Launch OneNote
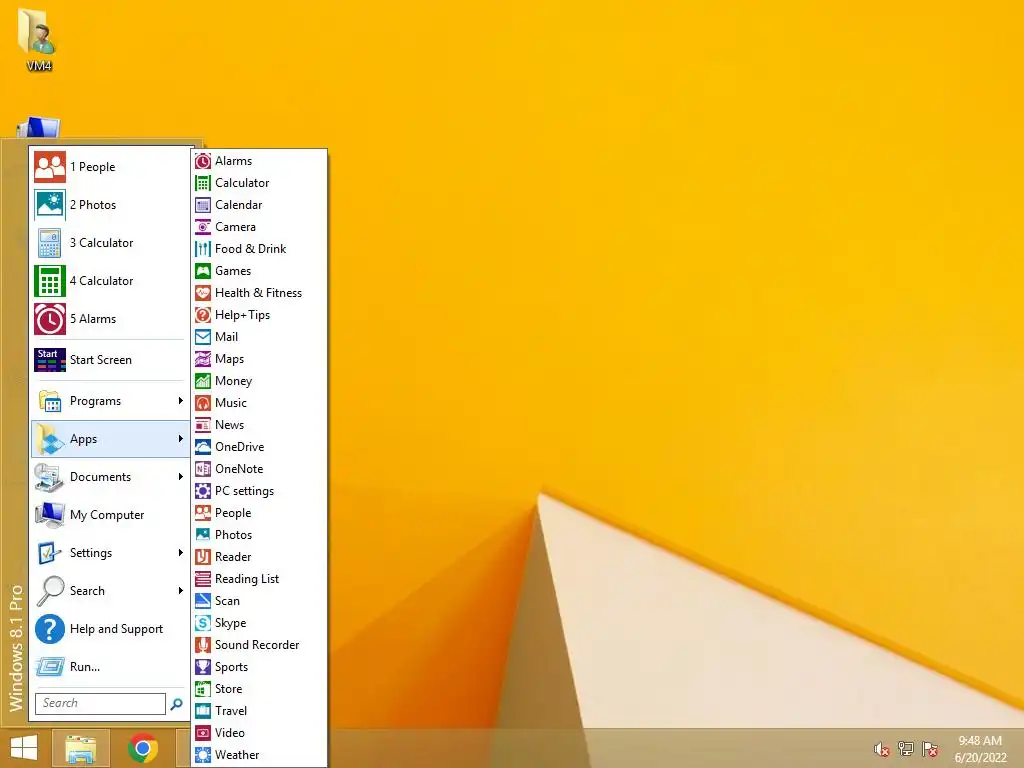The image size is (1024, 768). 259,469
